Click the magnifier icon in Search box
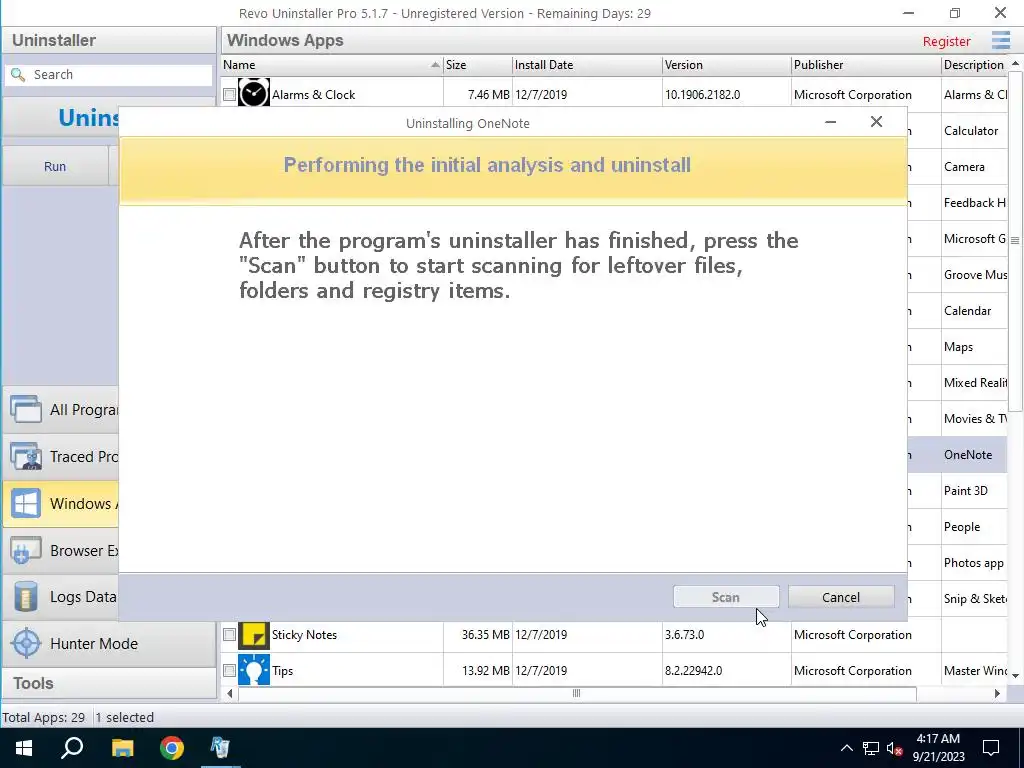The image size is (1024, 768). (18, 74)
